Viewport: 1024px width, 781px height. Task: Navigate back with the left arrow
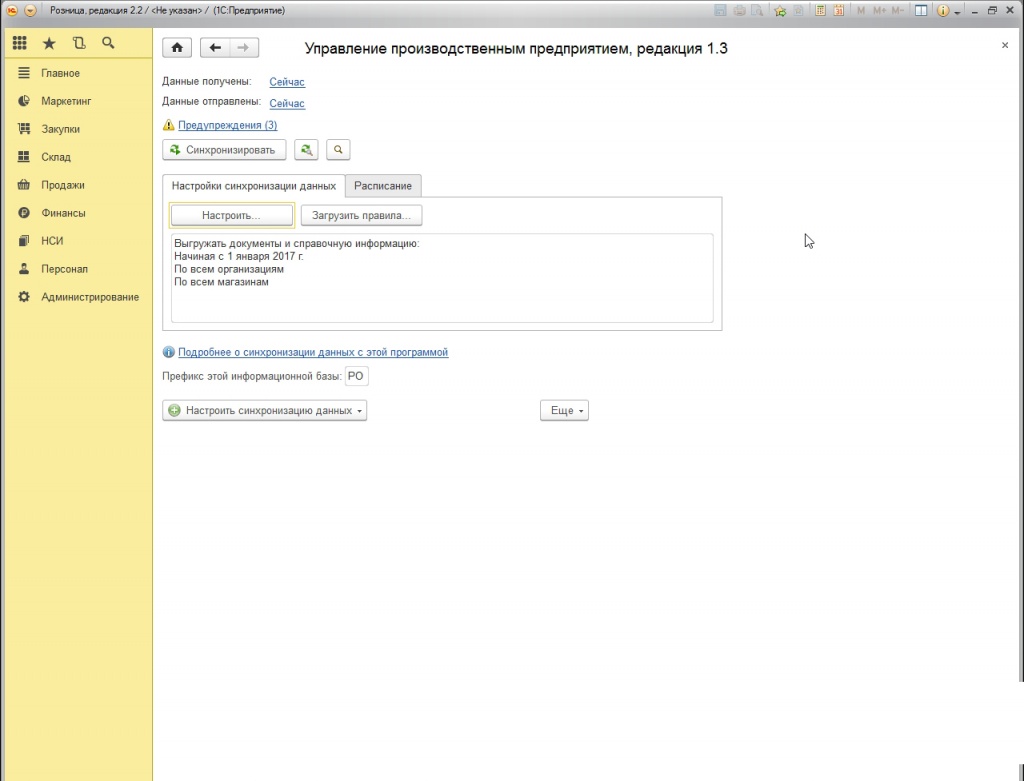click(x=215, y=48)
